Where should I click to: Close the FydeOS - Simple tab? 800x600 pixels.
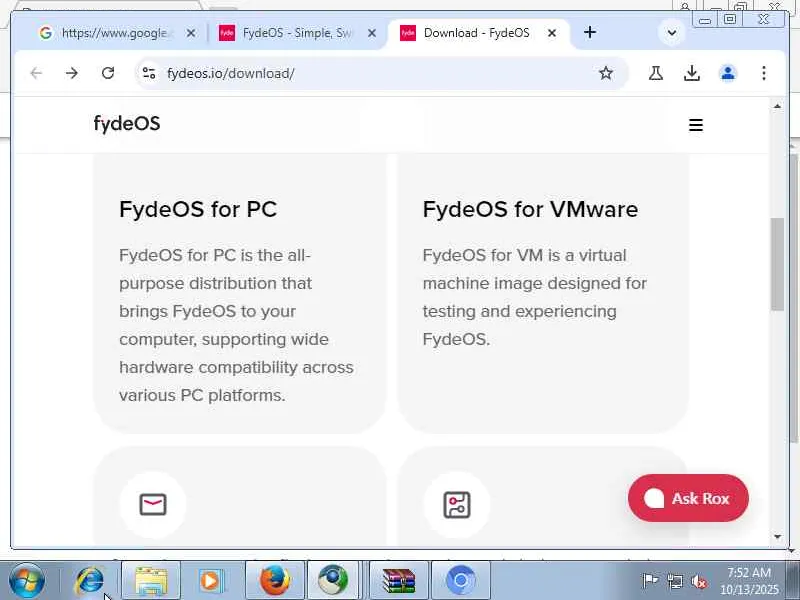point(372,33)
